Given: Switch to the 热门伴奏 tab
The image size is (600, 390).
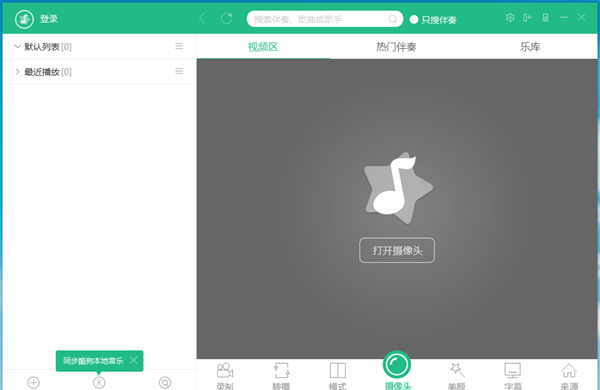Looking at the screenshot, I should 396,47.
